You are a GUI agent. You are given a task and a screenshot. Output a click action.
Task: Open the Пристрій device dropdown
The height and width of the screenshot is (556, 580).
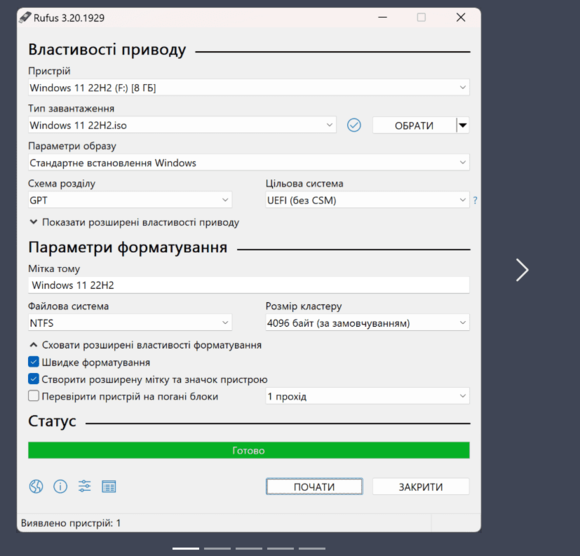tap(249, 88)
